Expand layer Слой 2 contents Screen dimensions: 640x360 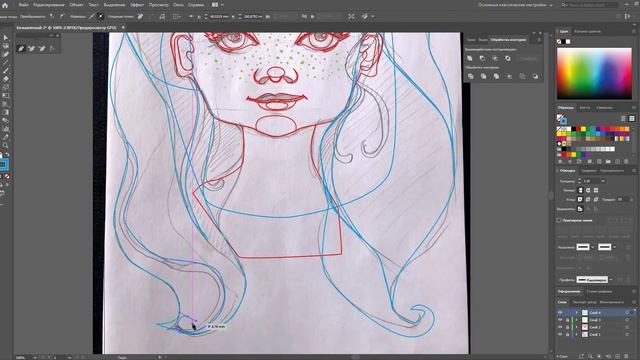point(577,327)
